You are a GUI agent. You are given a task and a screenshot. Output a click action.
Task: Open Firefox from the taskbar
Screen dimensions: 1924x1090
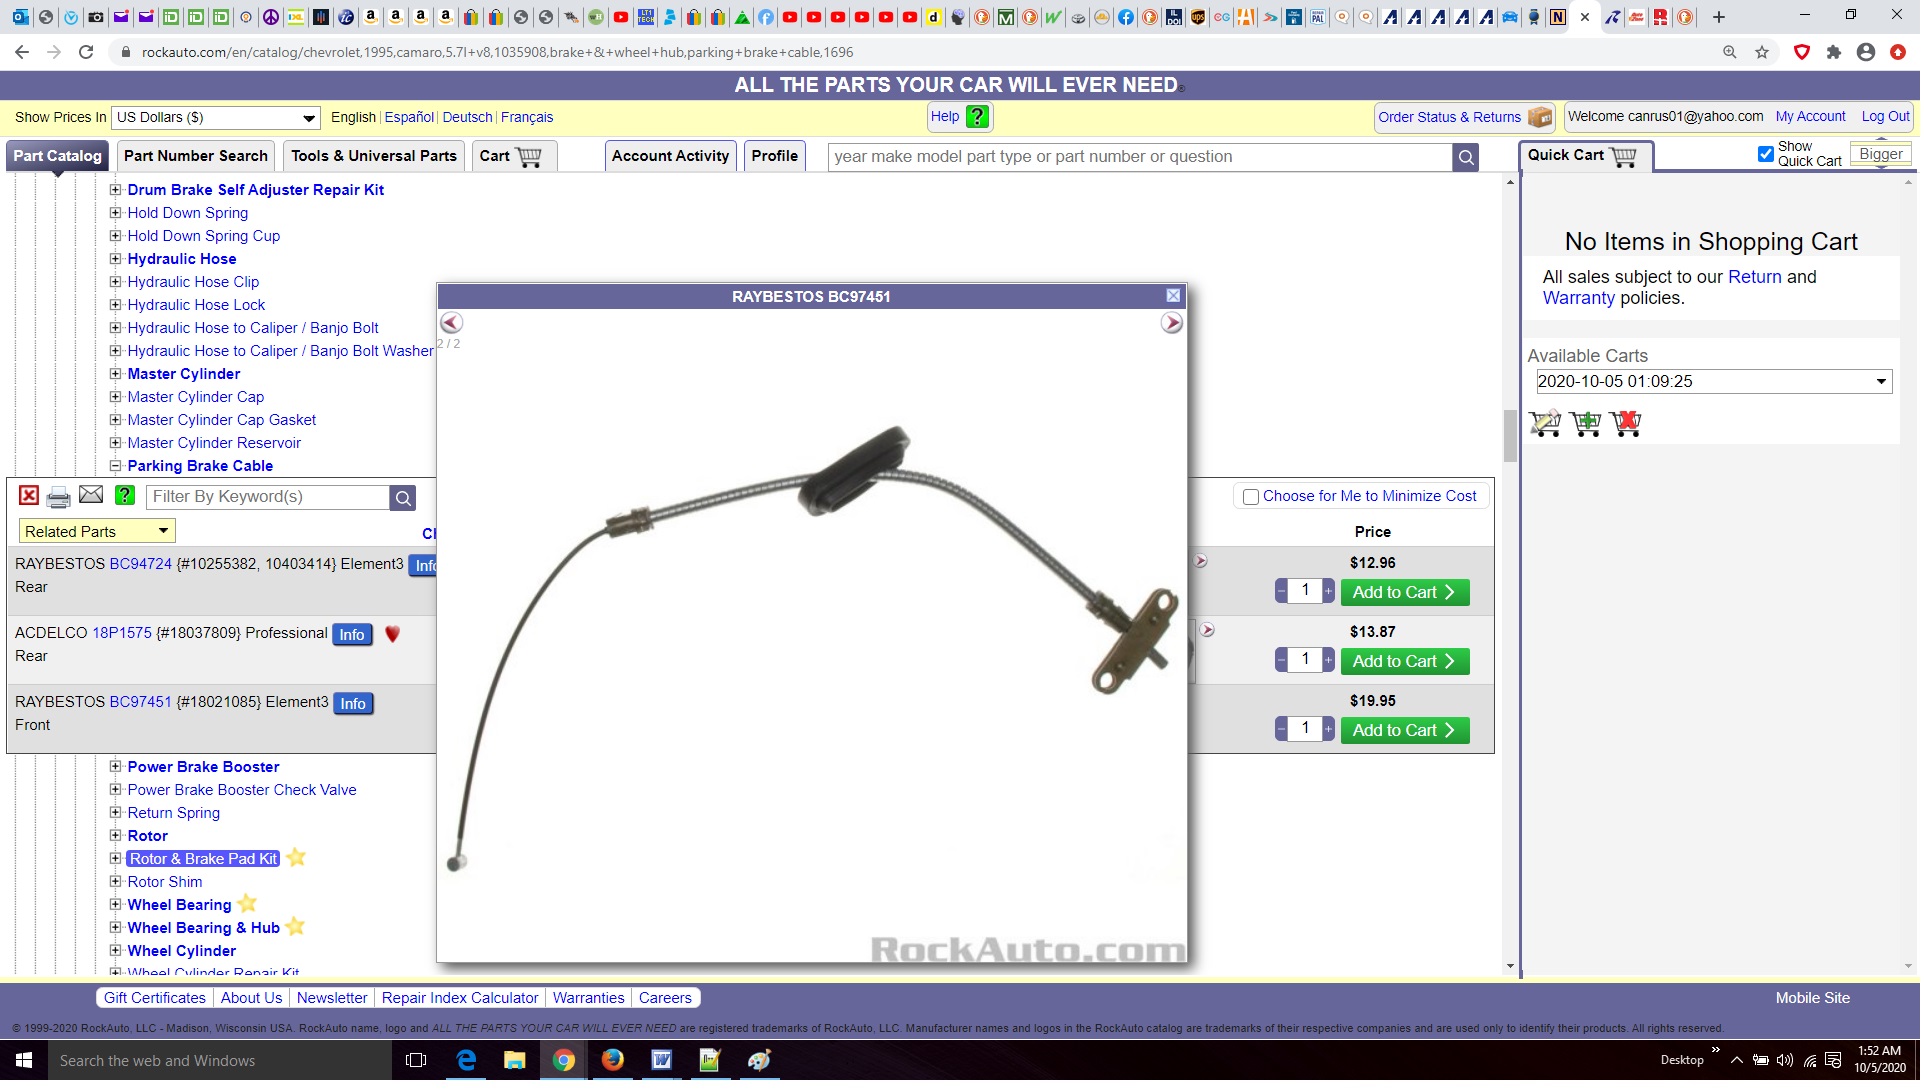(614, 1062)
